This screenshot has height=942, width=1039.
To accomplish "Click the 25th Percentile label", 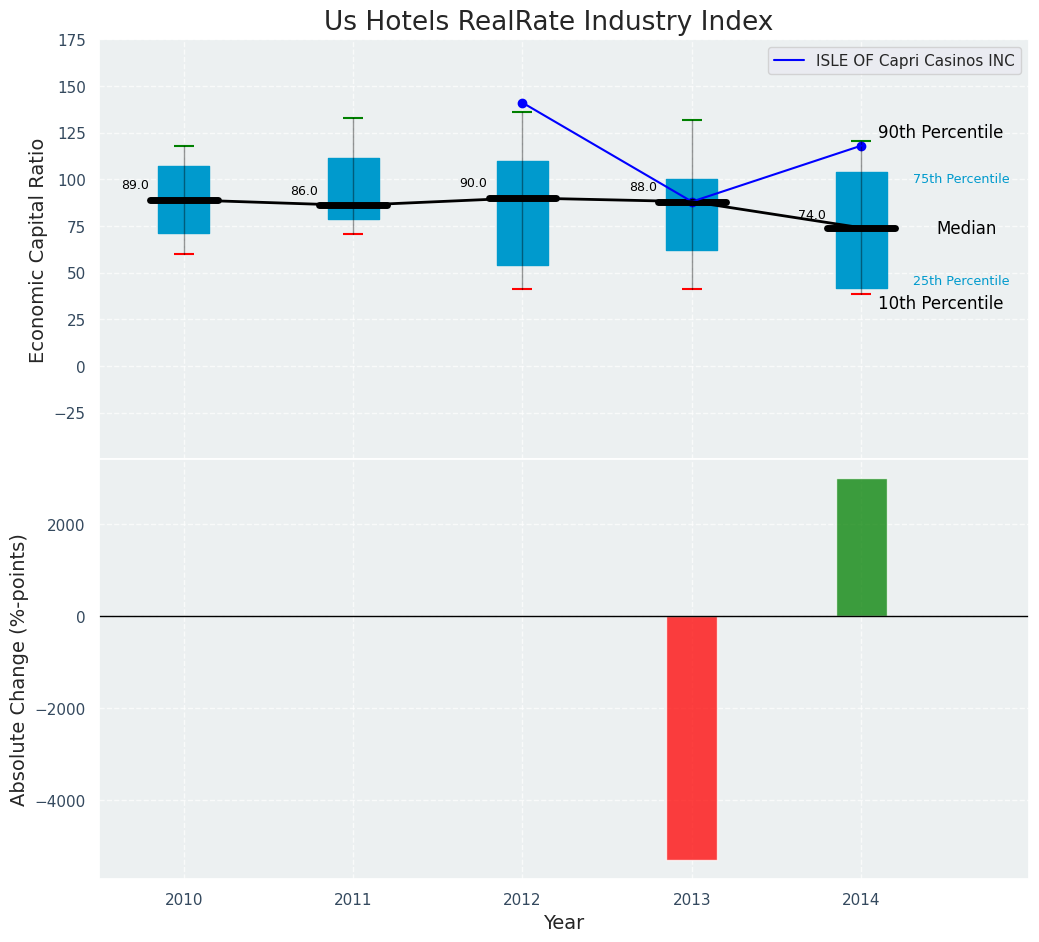I will 961,281.
